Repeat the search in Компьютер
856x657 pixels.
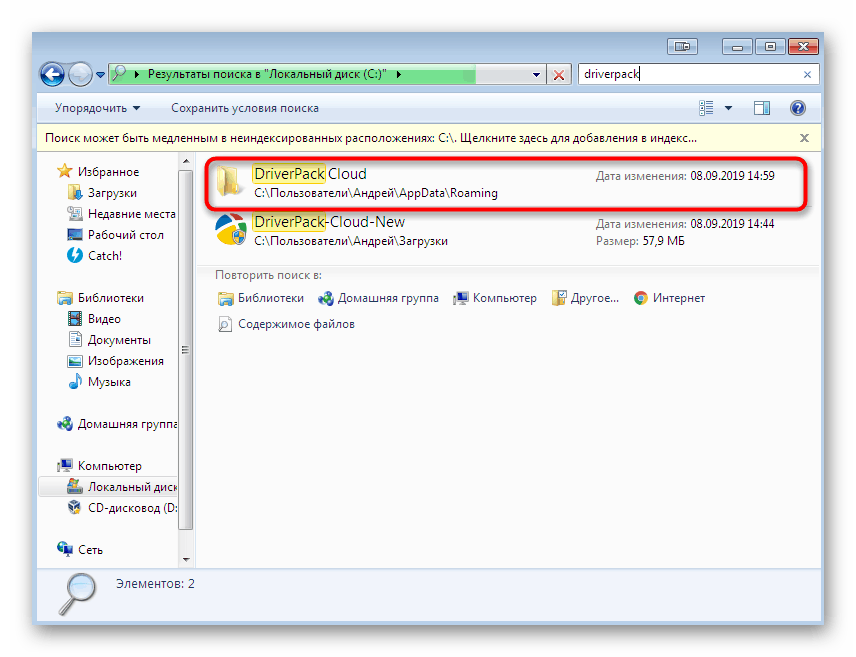click(495, 298)
